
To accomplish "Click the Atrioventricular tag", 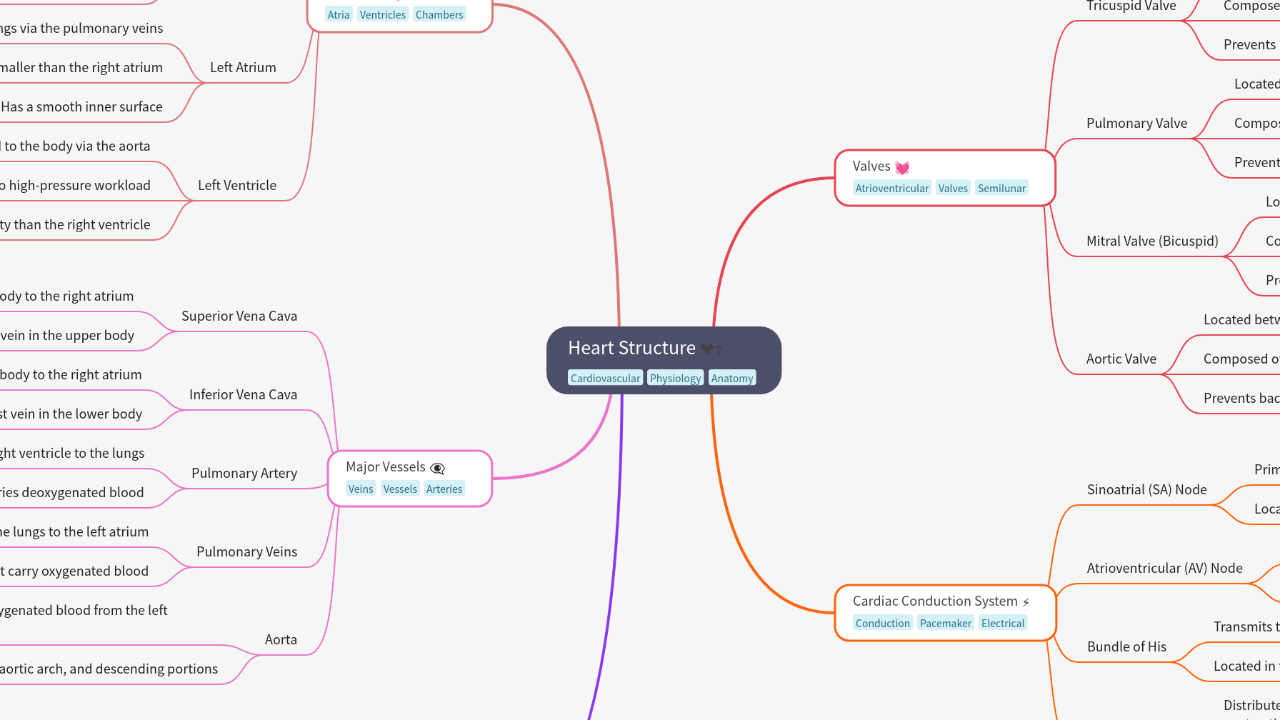I will pos(892,188).
